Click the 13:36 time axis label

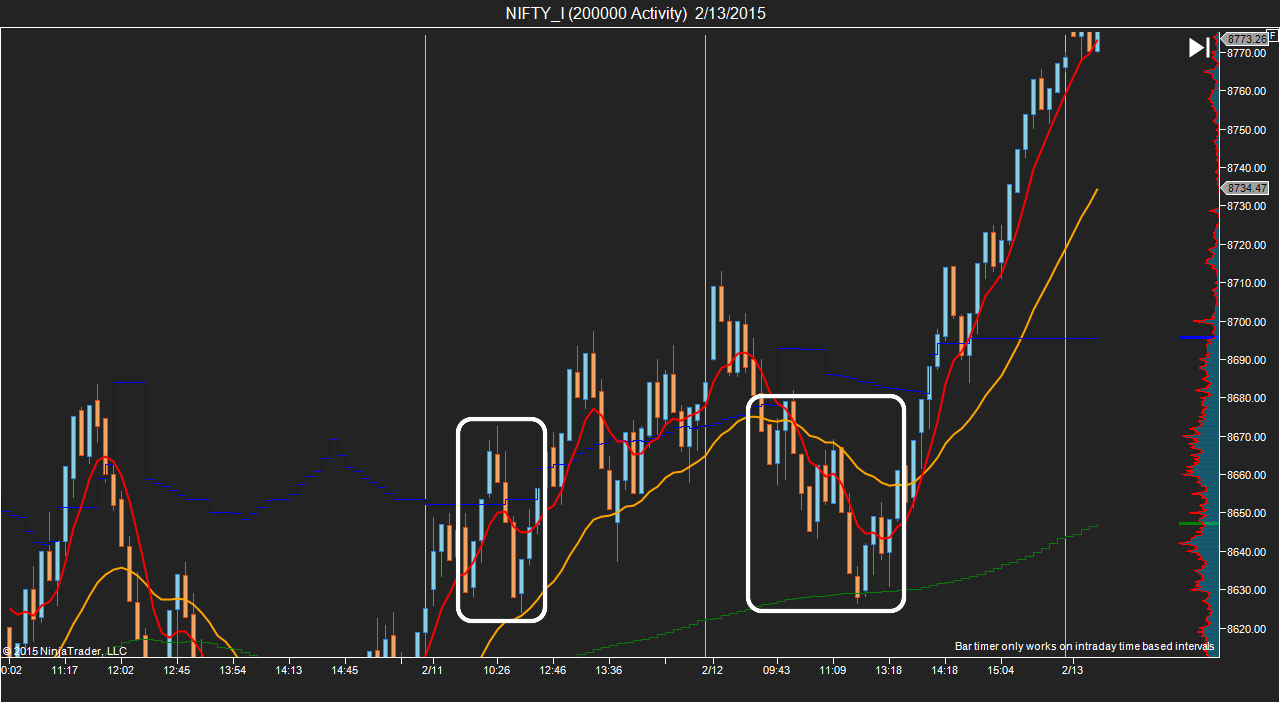(x=608, y=670)
